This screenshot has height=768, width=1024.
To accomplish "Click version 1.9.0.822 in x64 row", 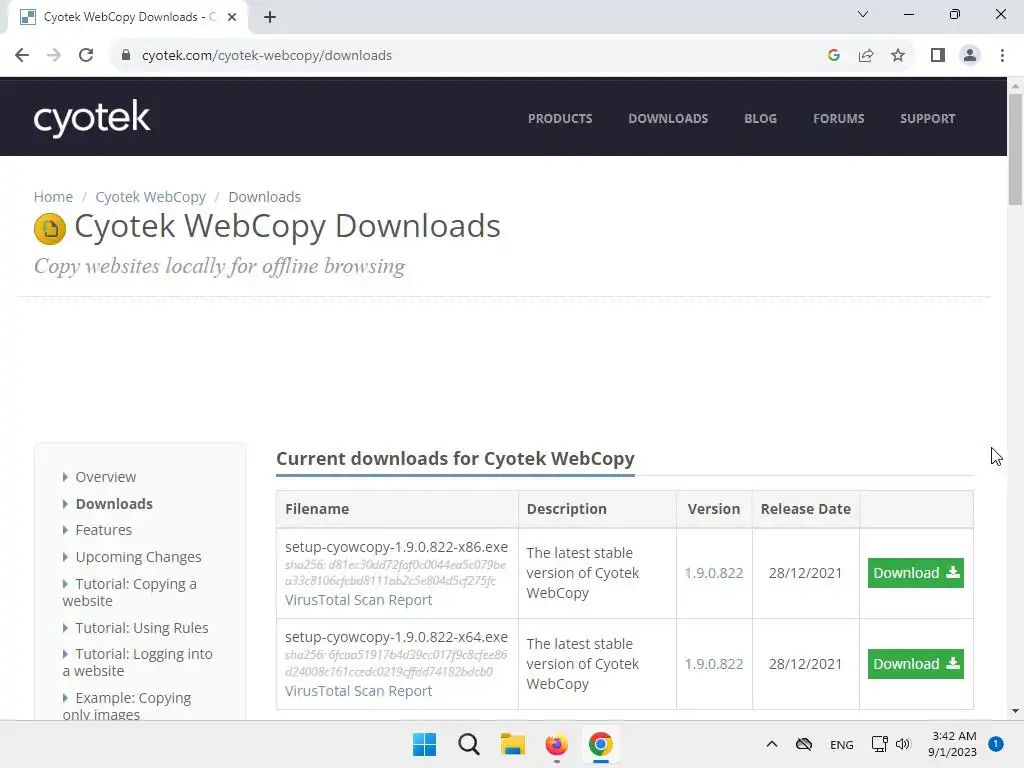I will point(714,664).
